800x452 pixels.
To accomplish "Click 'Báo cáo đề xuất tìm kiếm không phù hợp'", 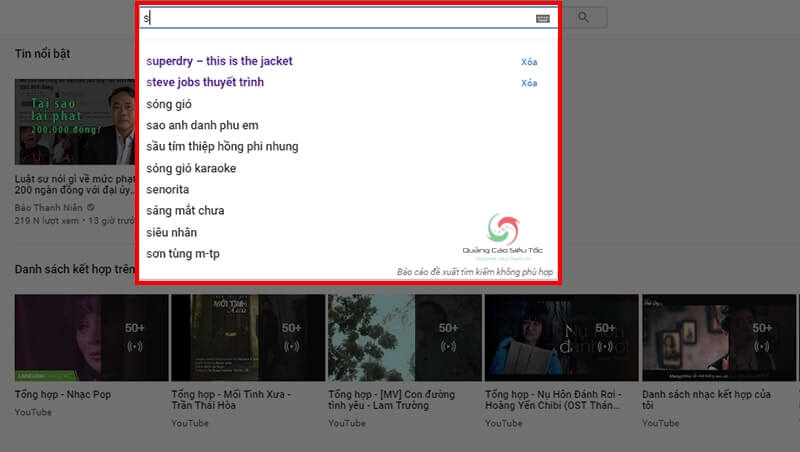I will [x=474, y=272].
